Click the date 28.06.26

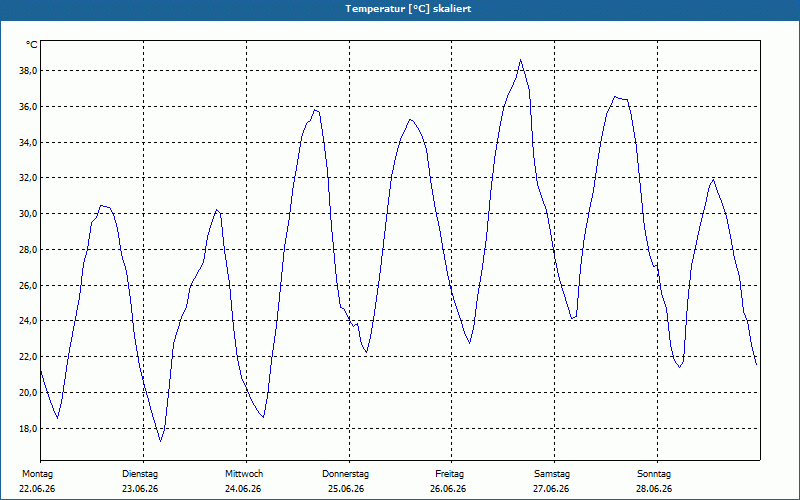(x=654, y=489)
